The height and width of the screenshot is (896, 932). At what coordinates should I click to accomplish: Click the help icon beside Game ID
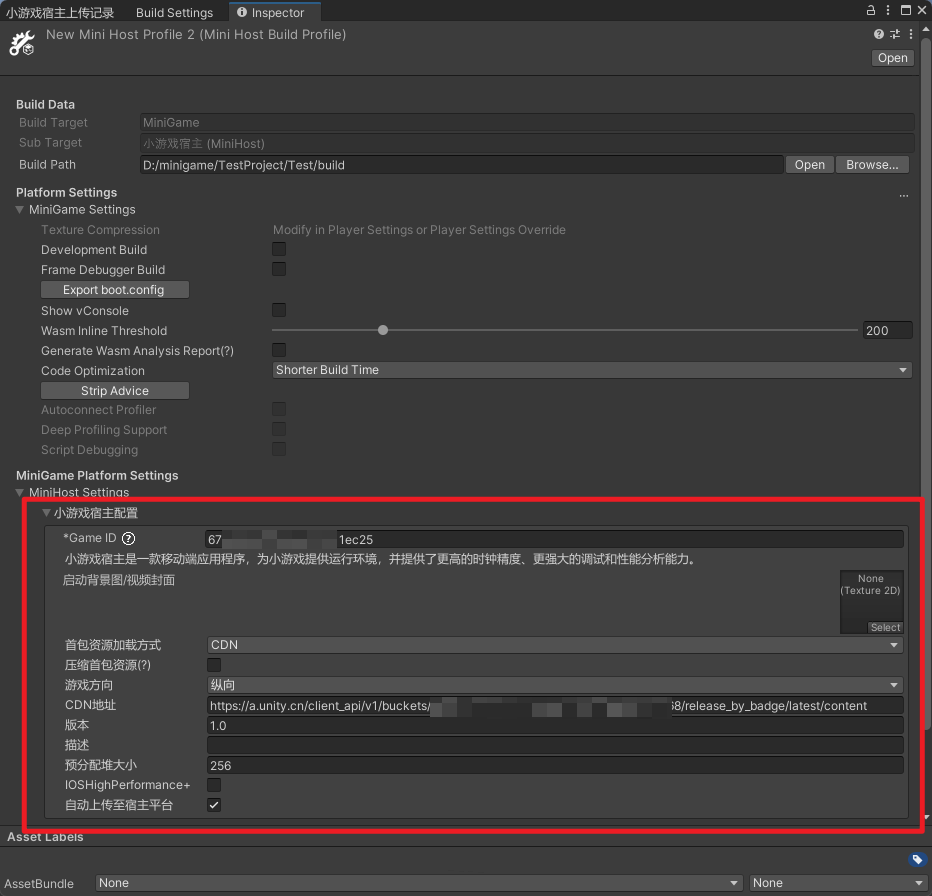coord(128,539)
